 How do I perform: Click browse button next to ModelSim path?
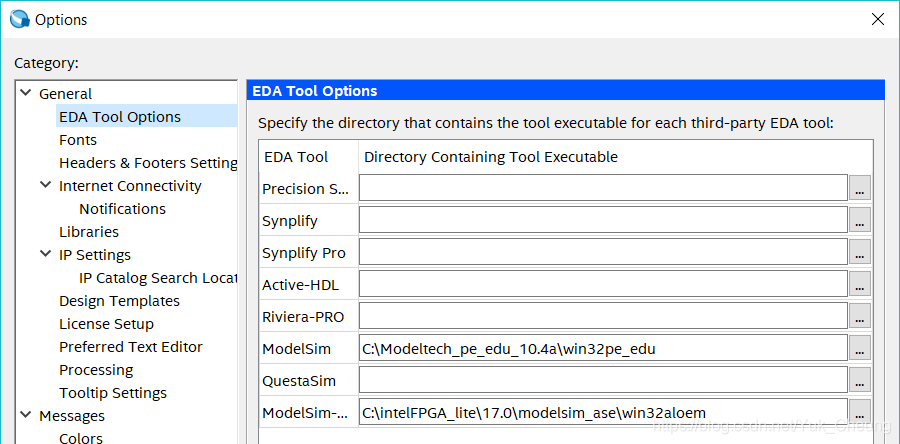point(860,348)
